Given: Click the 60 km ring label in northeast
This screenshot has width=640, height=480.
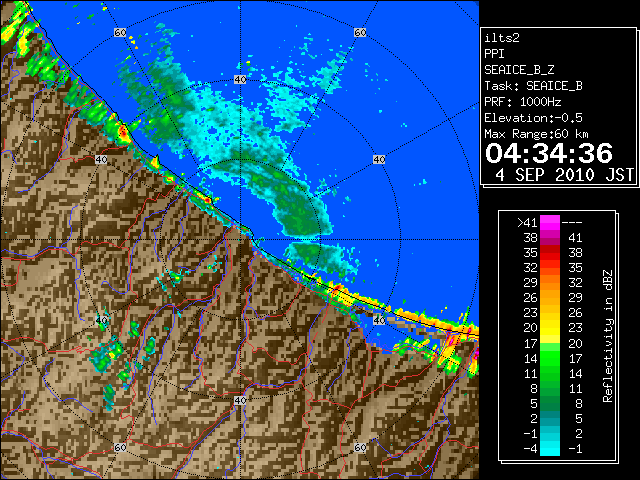Looking at the screenshot, I should coord(360,32).
